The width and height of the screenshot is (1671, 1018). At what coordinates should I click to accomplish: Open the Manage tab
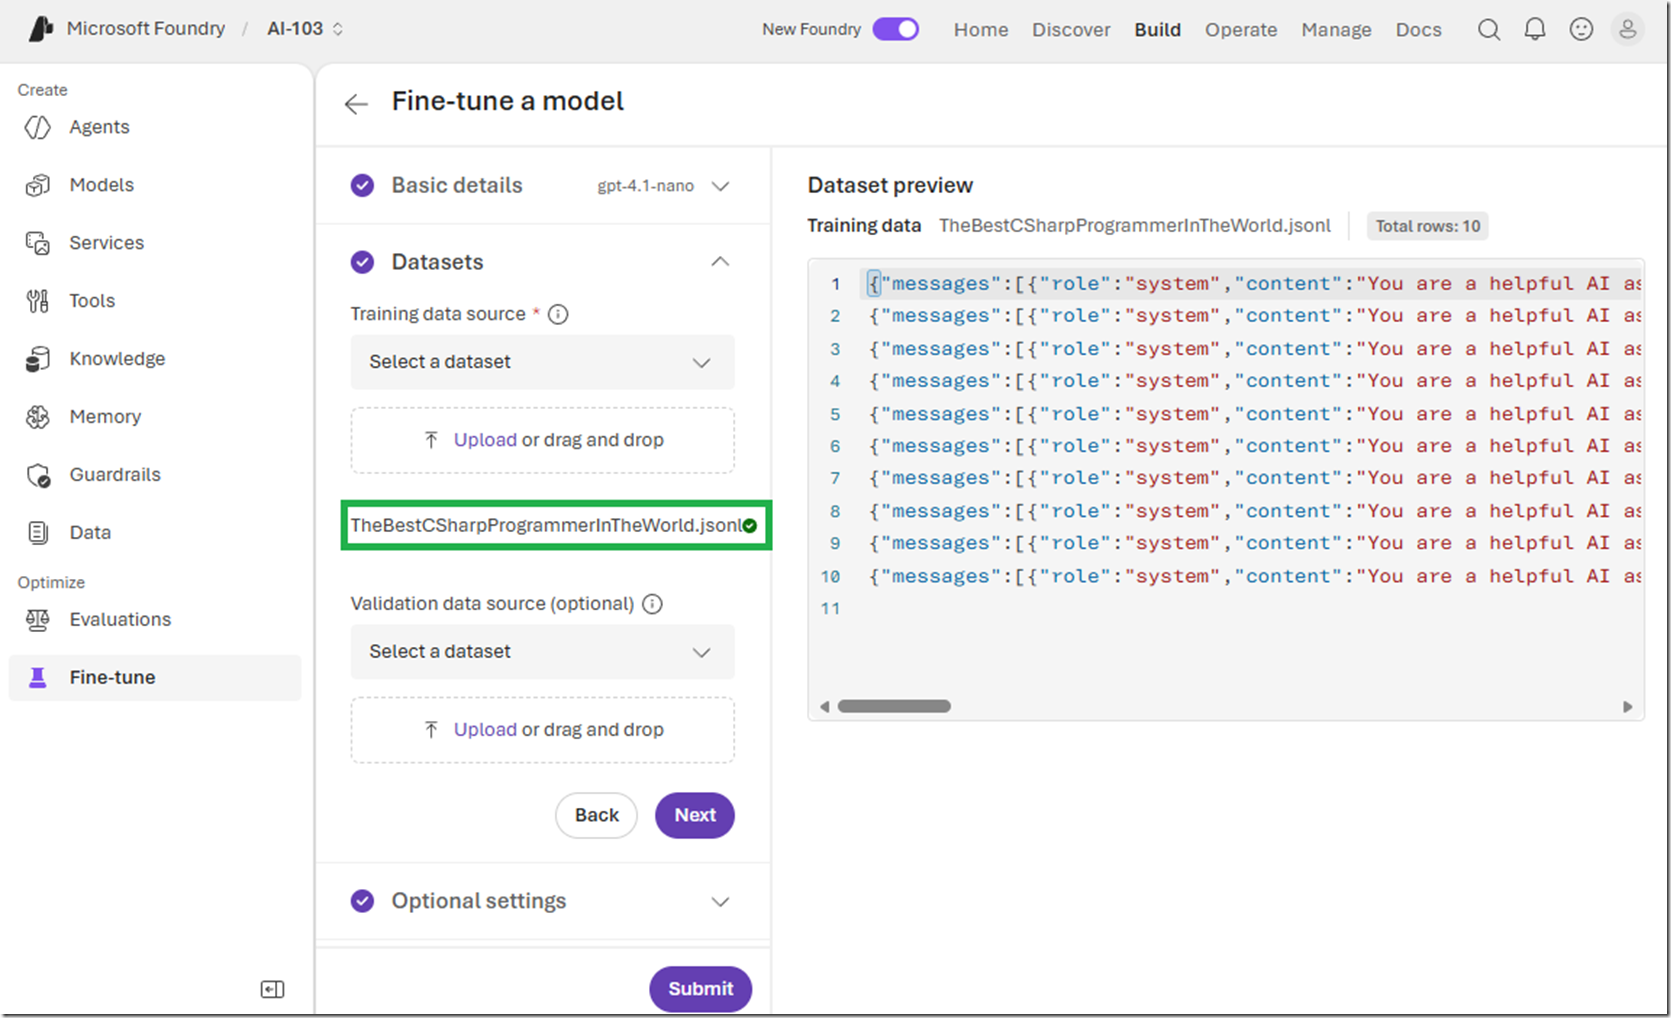pyautogui.click(x=1336, y=30)
